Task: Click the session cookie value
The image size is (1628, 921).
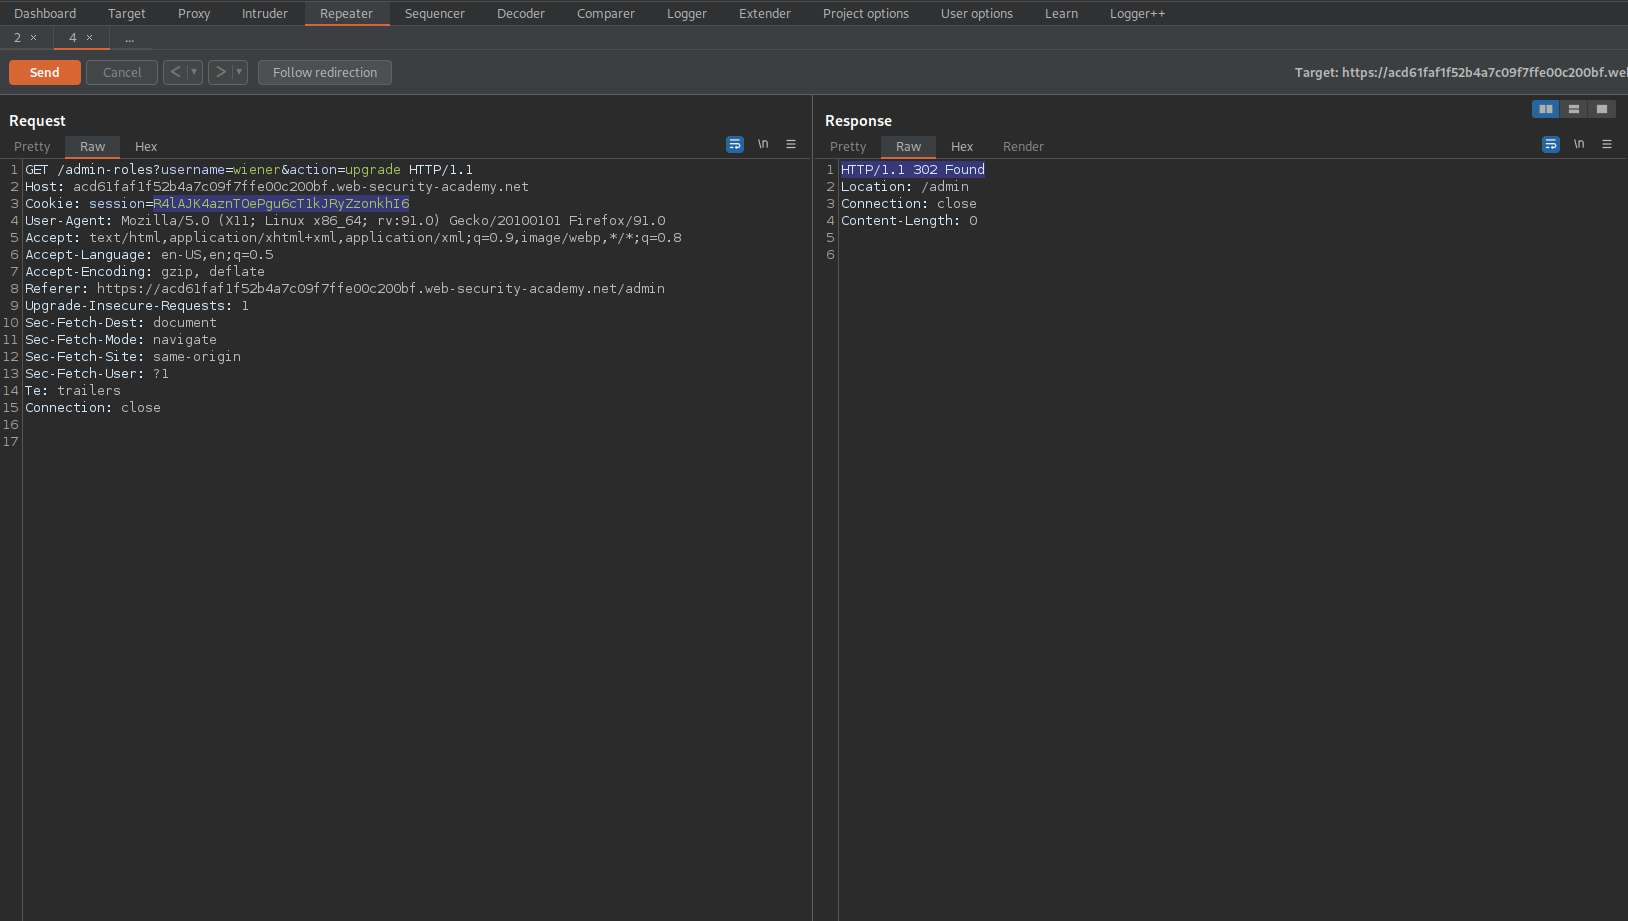Action: [x=281, y=204]
